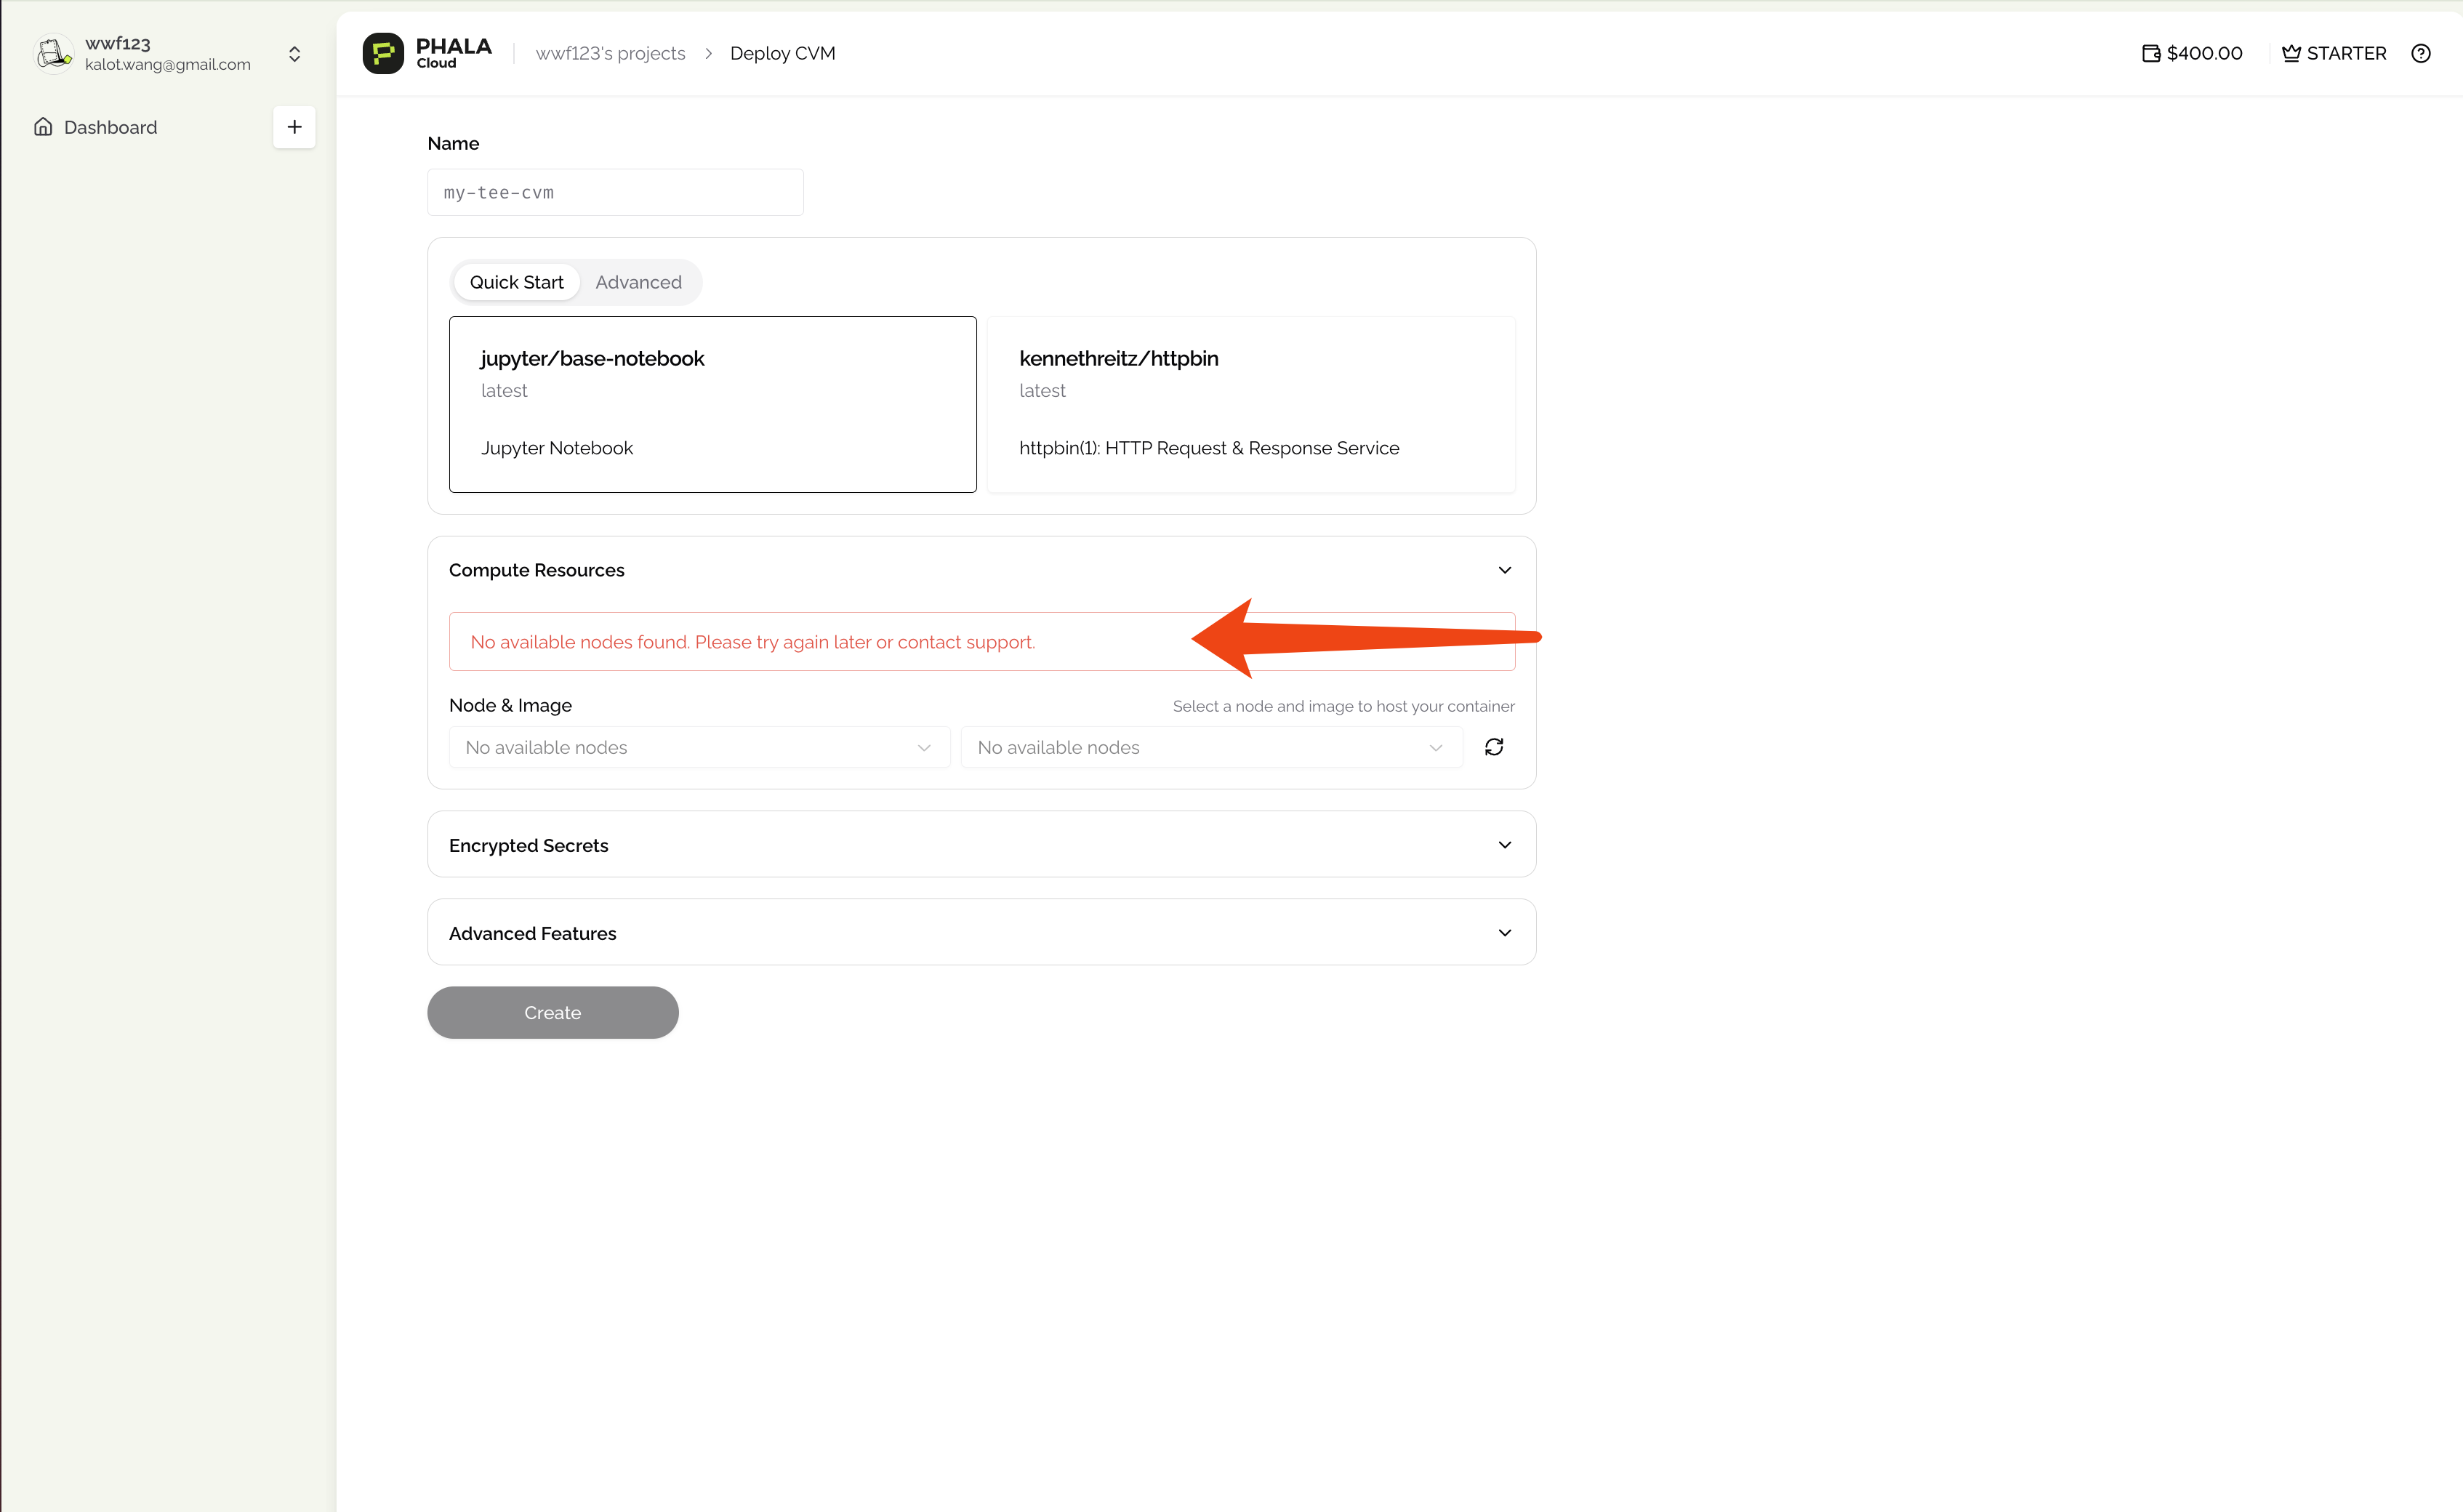Open the second No available nodes image dropdown
2463x1512 pixels.
click(x=1211, y=747)
